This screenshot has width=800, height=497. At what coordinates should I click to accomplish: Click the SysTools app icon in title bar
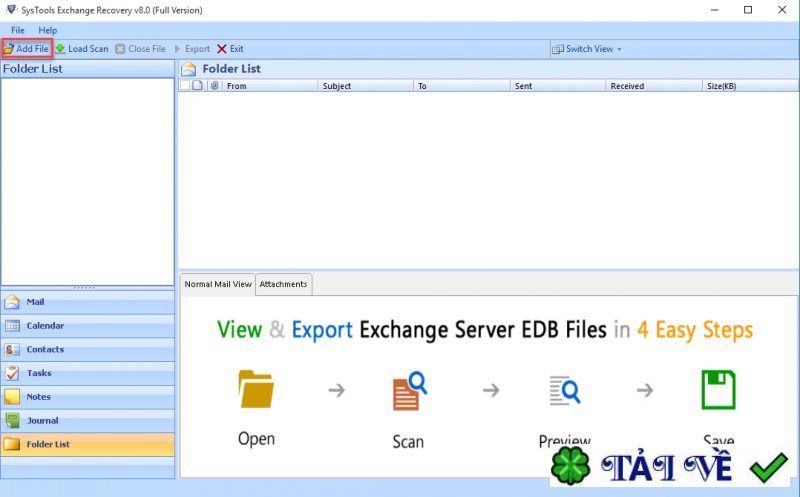coord(11,10)
